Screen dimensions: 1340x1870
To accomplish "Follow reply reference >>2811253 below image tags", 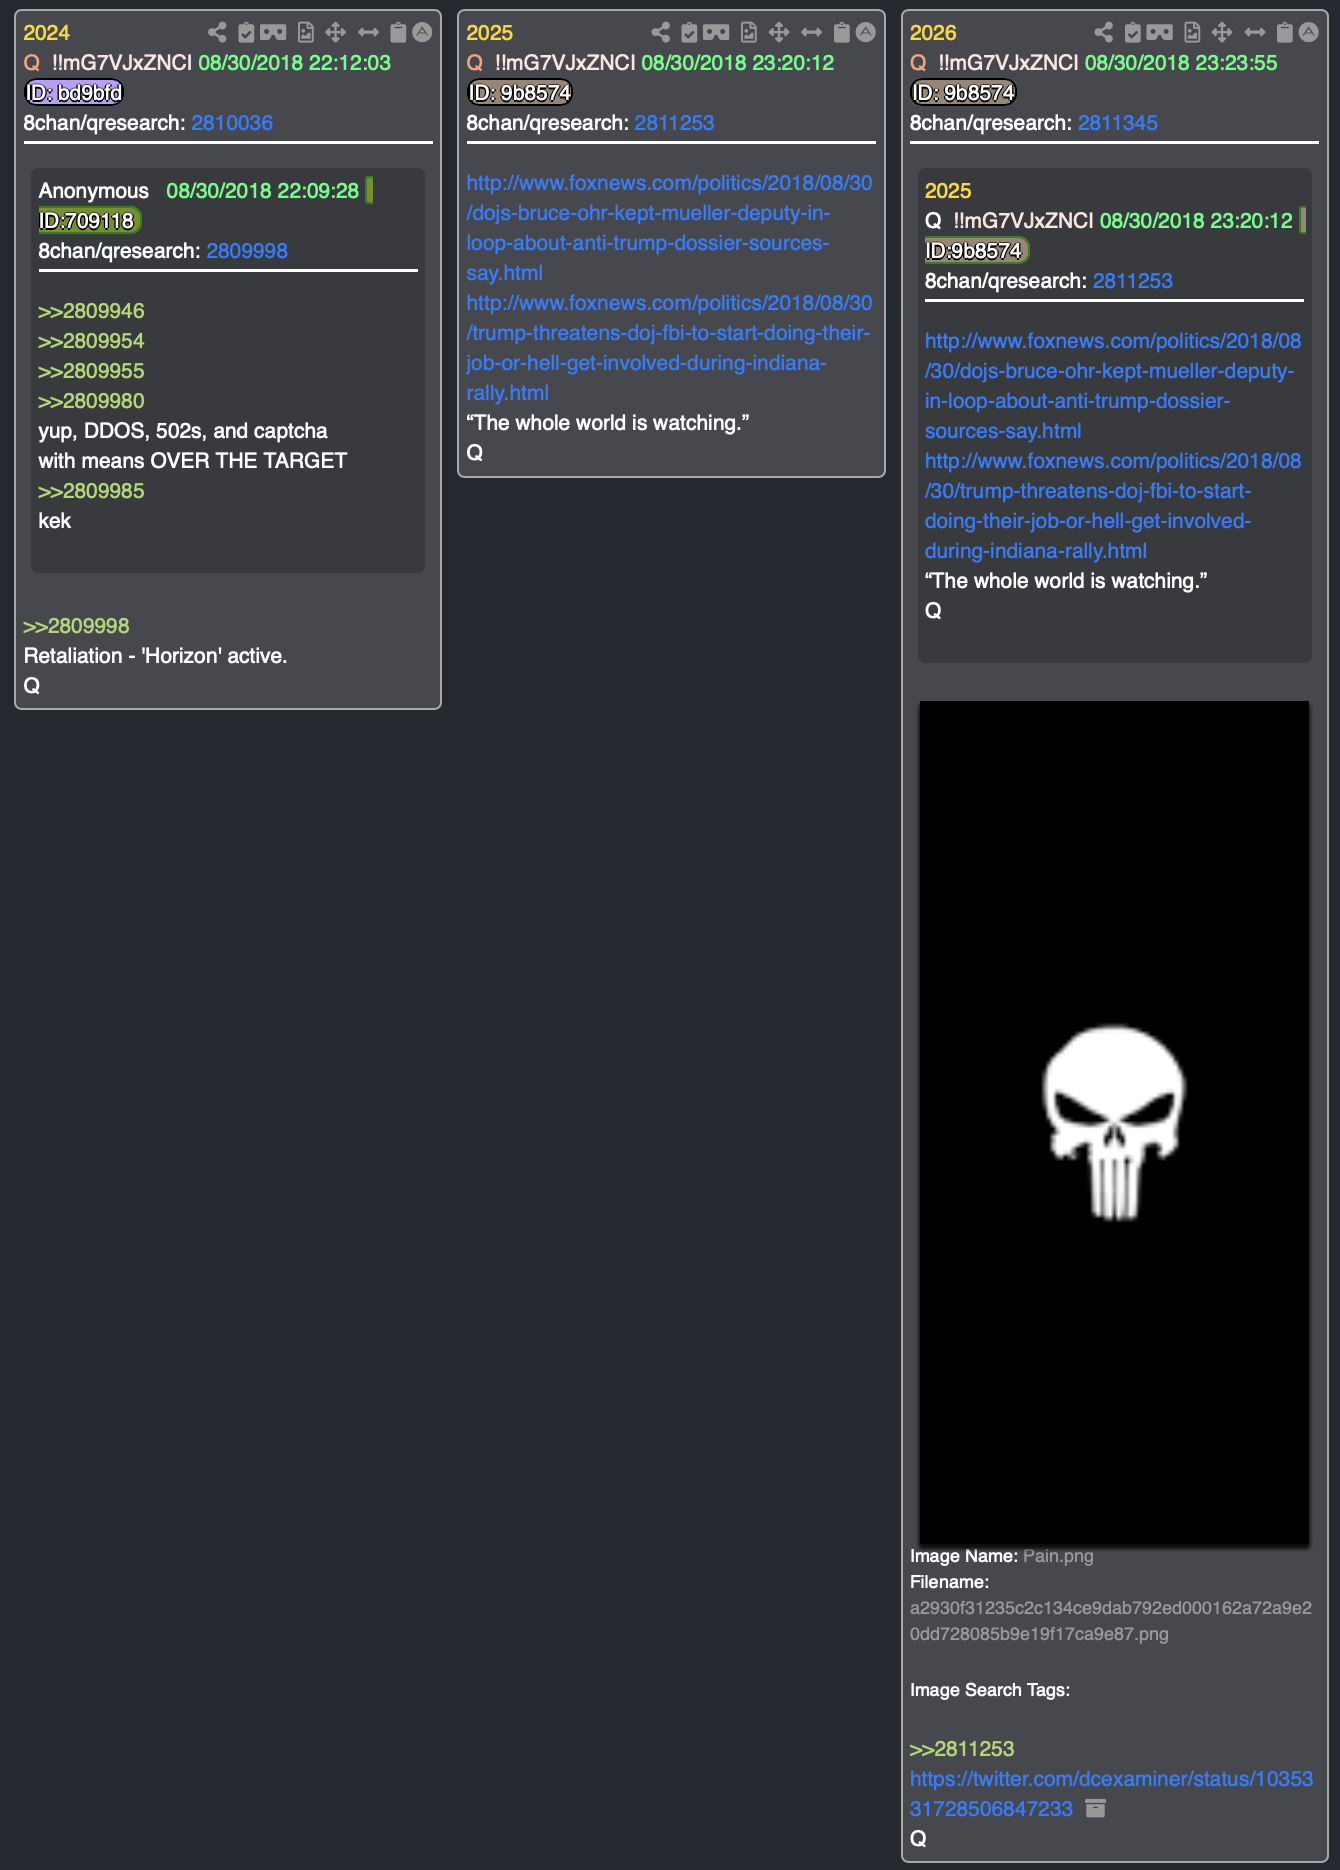I will (962, 1749).
